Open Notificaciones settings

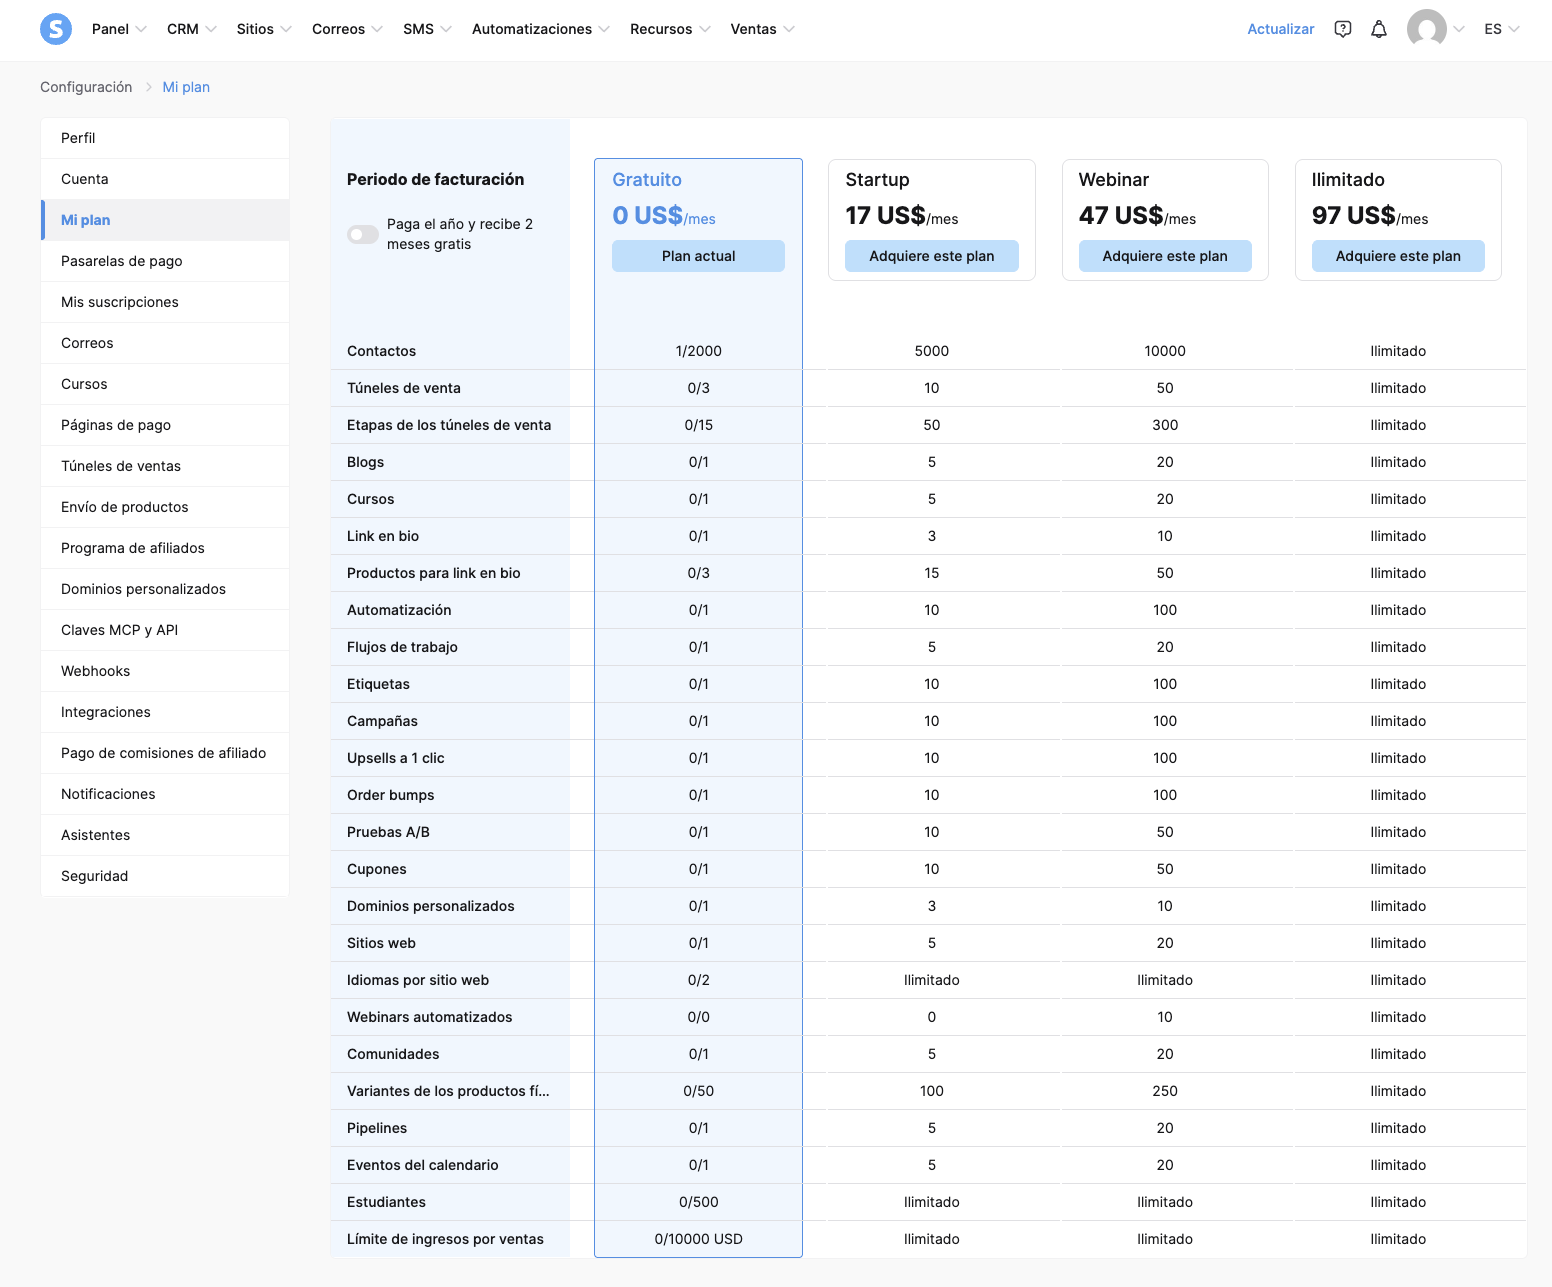click(x=165, y=794)
